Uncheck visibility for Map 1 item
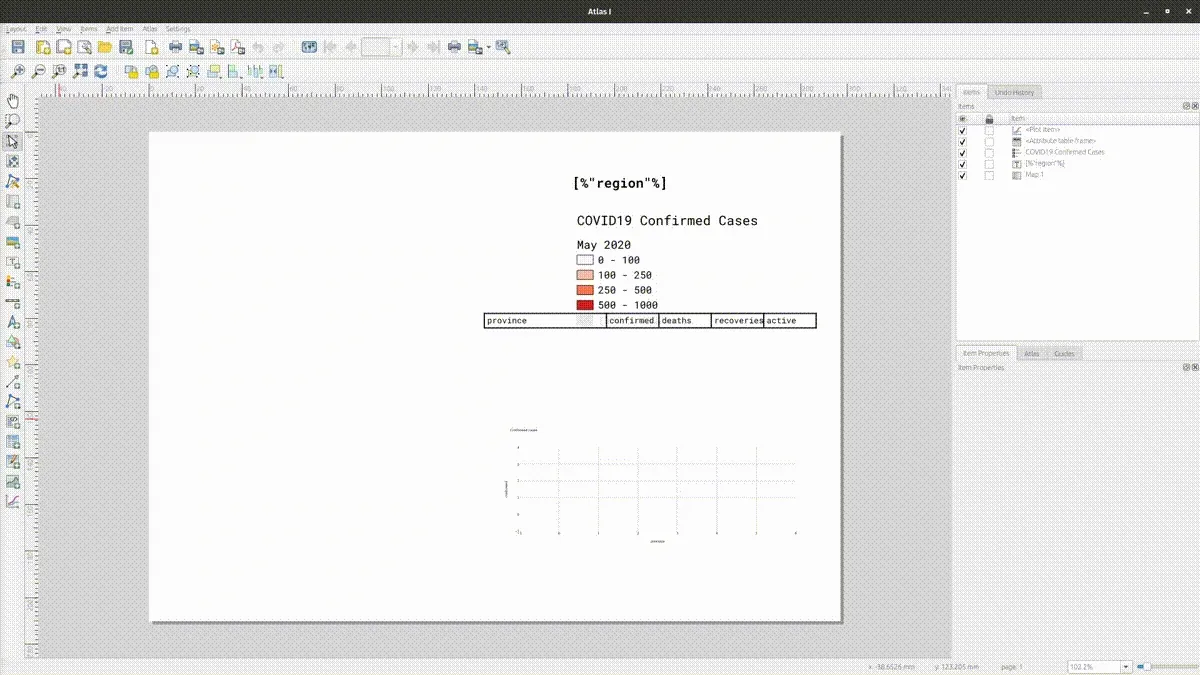1200x675 pixels. (962, 175)
